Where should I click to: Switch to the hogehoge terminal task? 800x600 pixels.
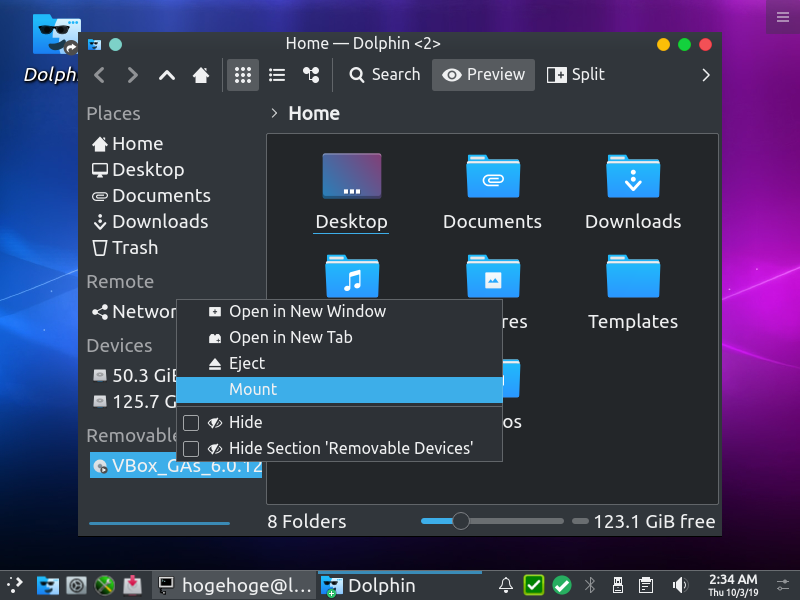[x=234, y=585]
